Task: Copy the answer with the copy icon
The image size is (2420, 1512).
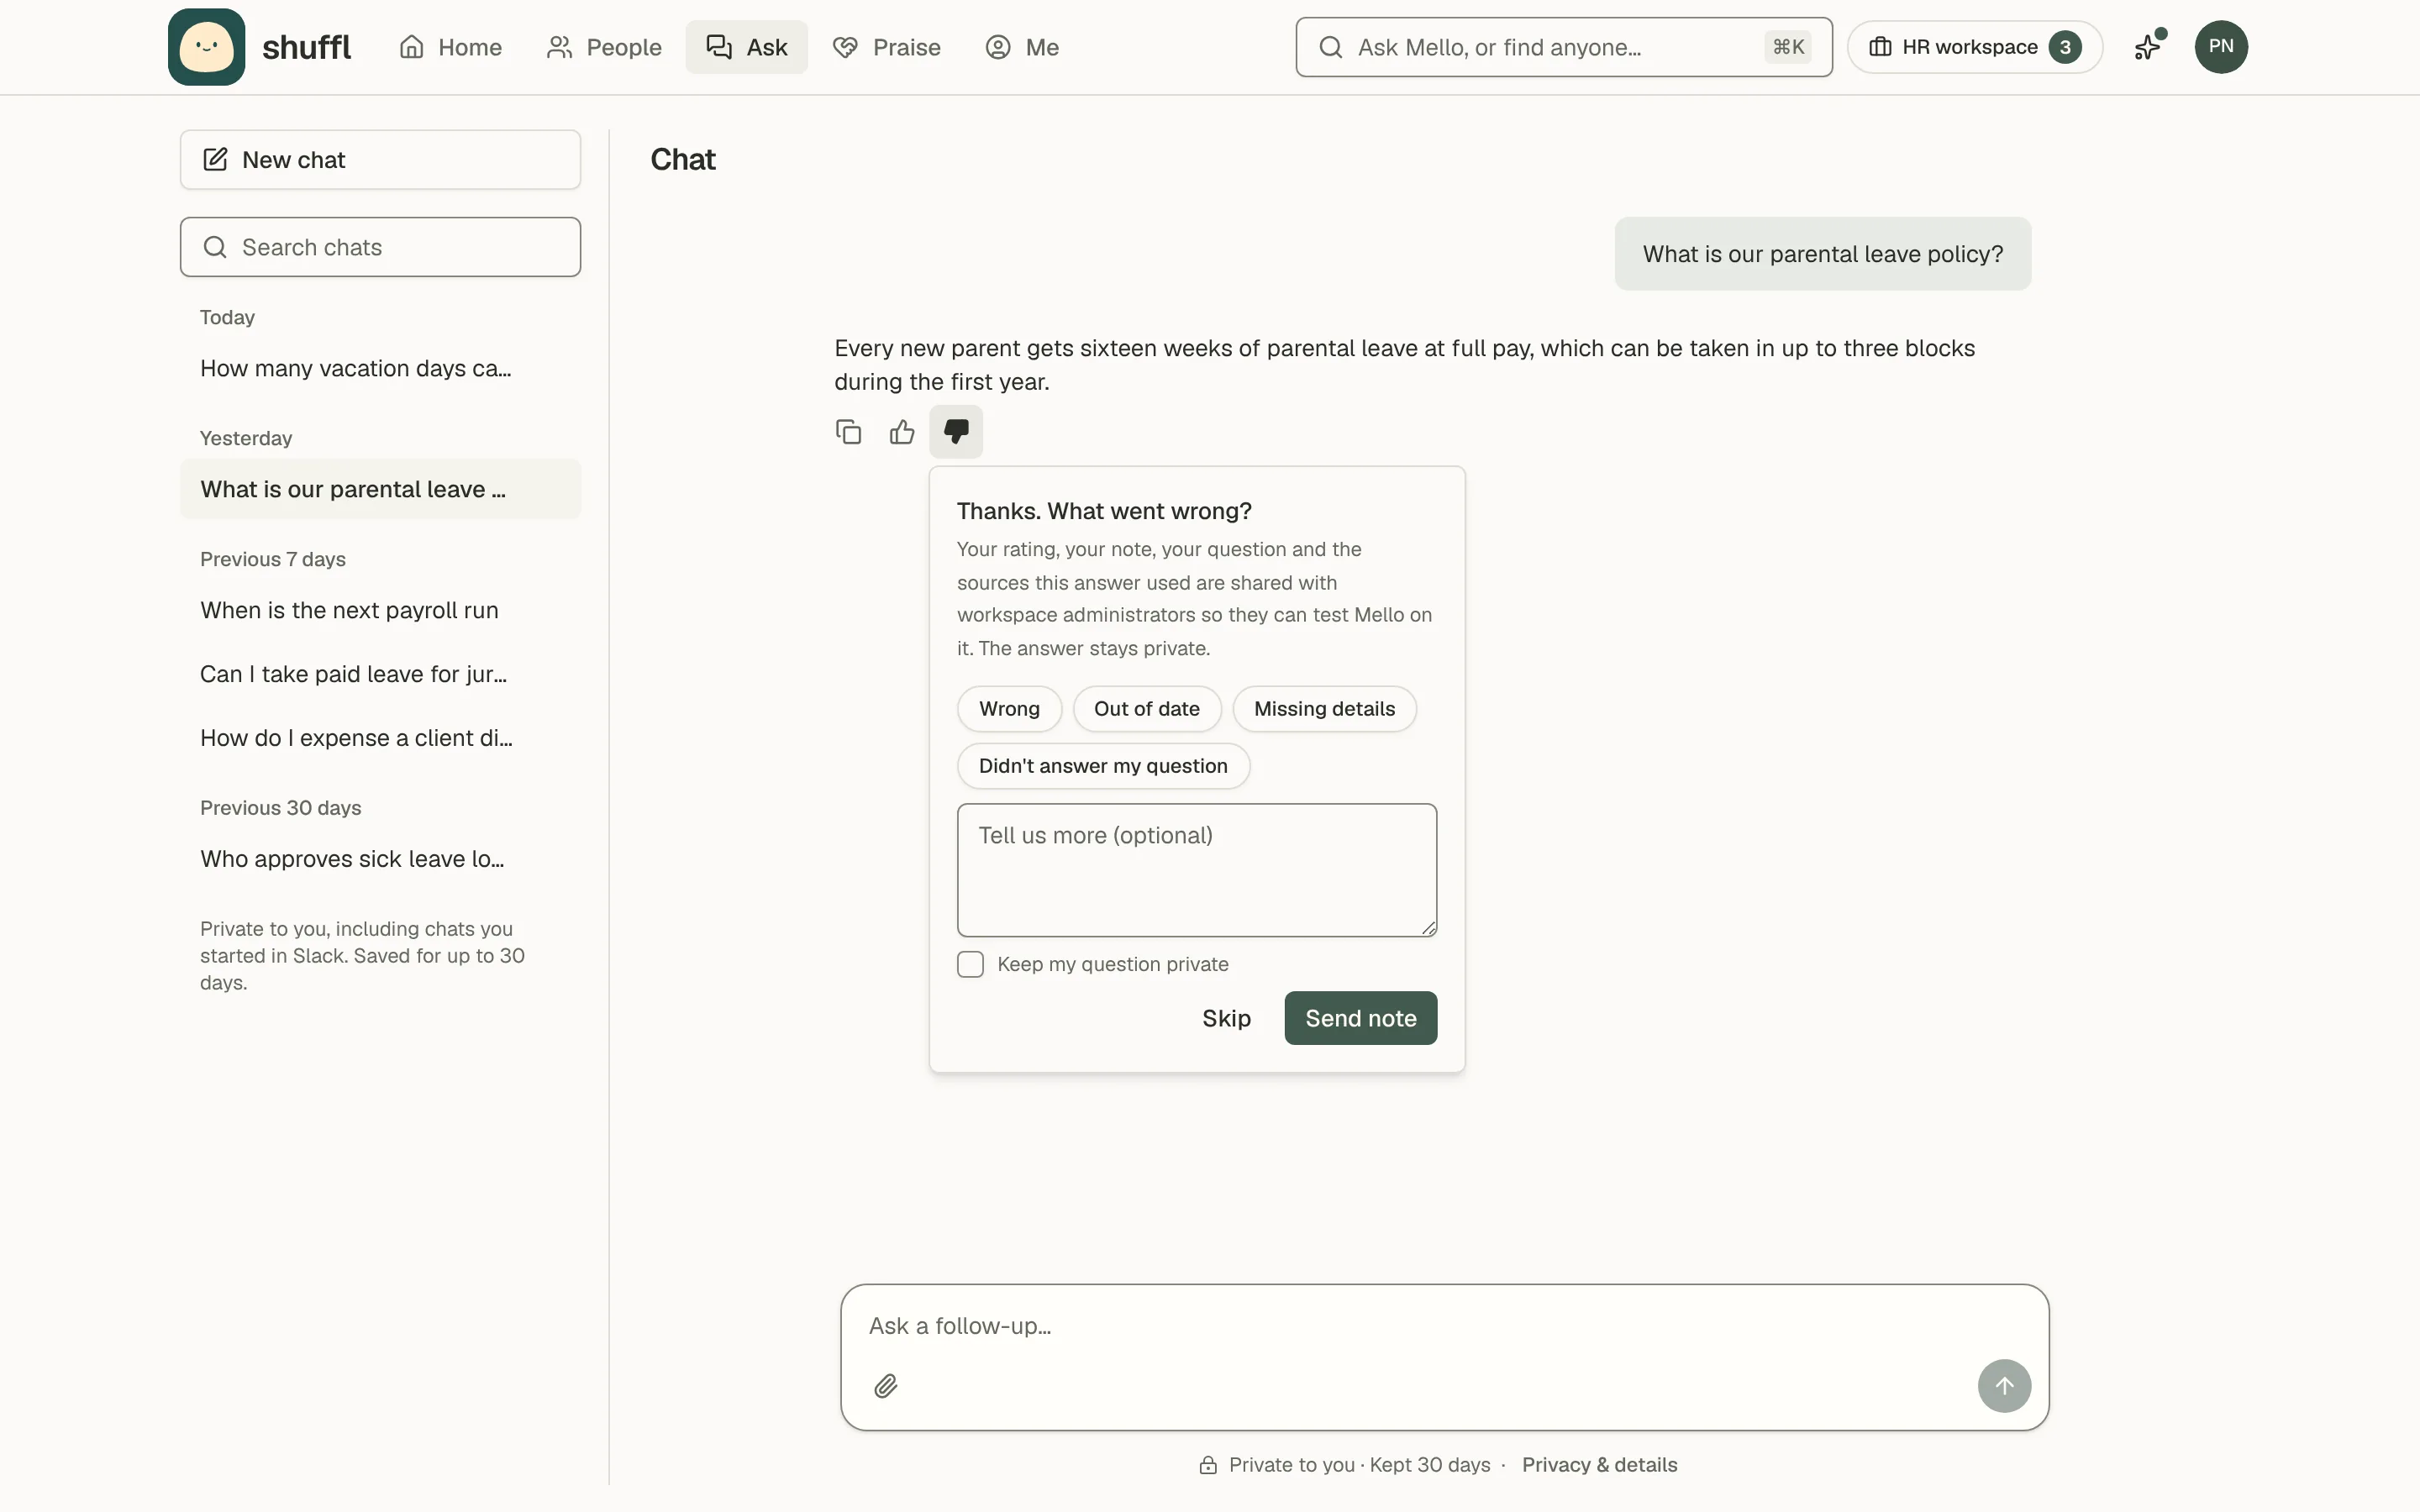Action: tap(848, 432)
